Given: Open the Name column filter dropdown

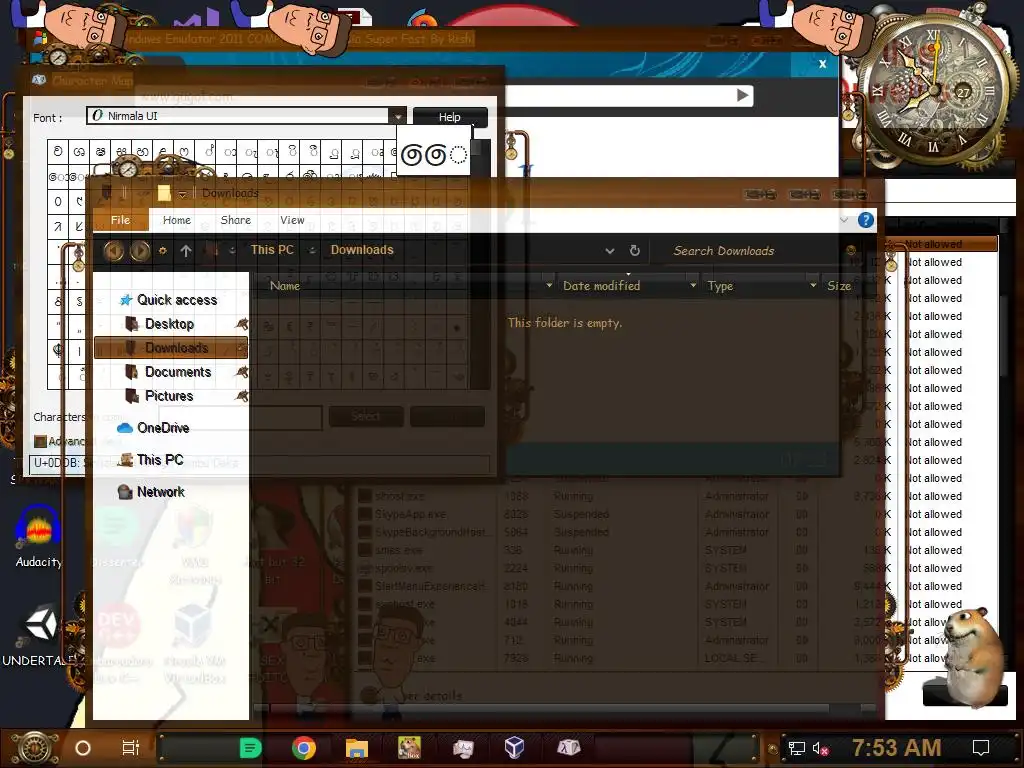Looking at the screenshot, I should tap(549, 286).
